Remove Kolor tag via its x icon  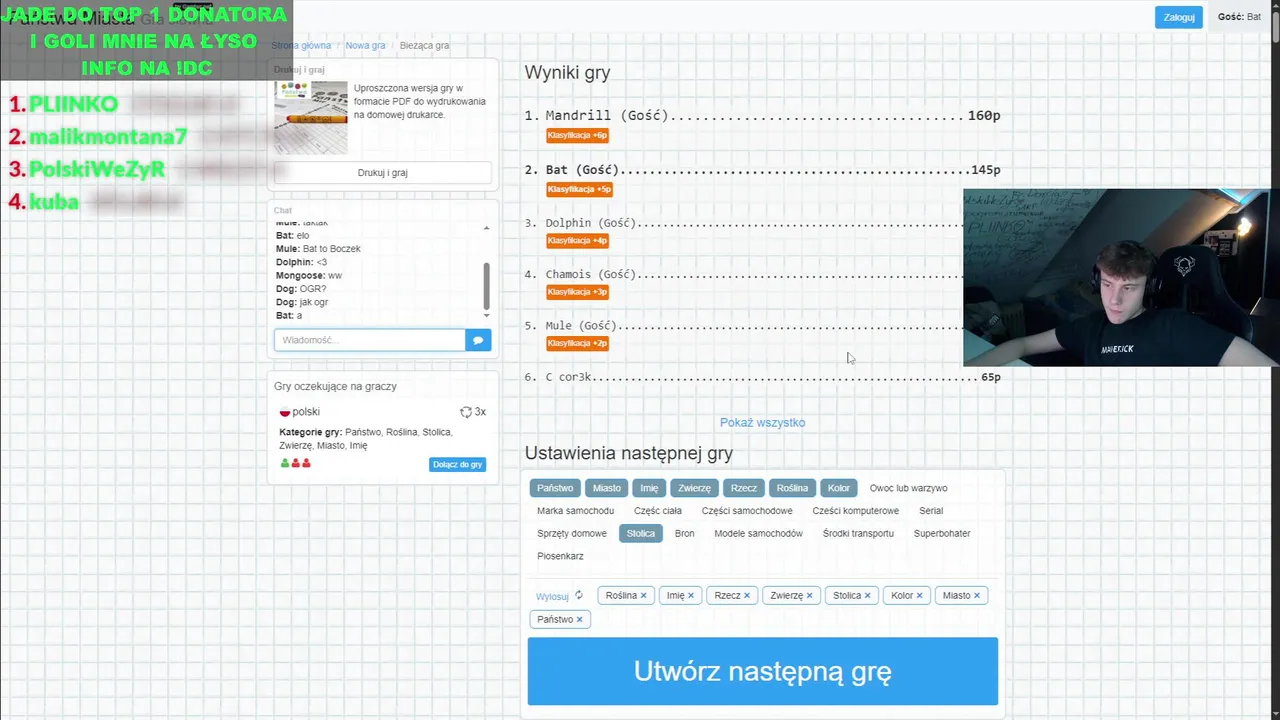(x=919, y=595)
